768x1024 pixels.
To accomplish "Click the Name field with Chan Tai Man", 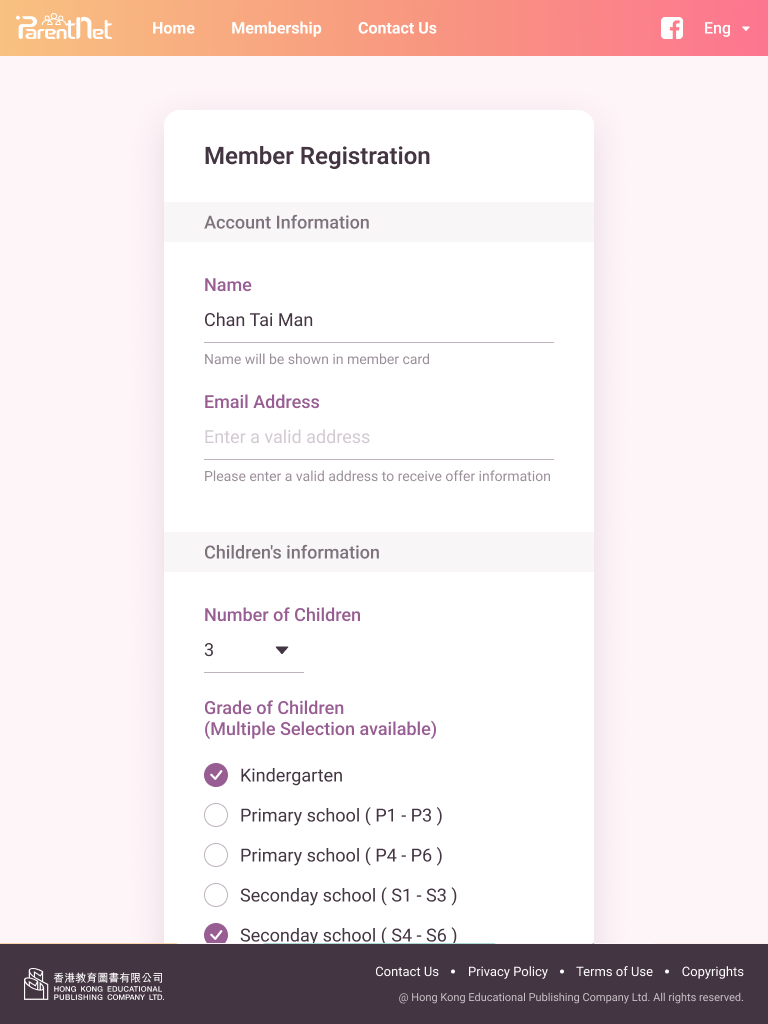I will click(x=378, y=320).
